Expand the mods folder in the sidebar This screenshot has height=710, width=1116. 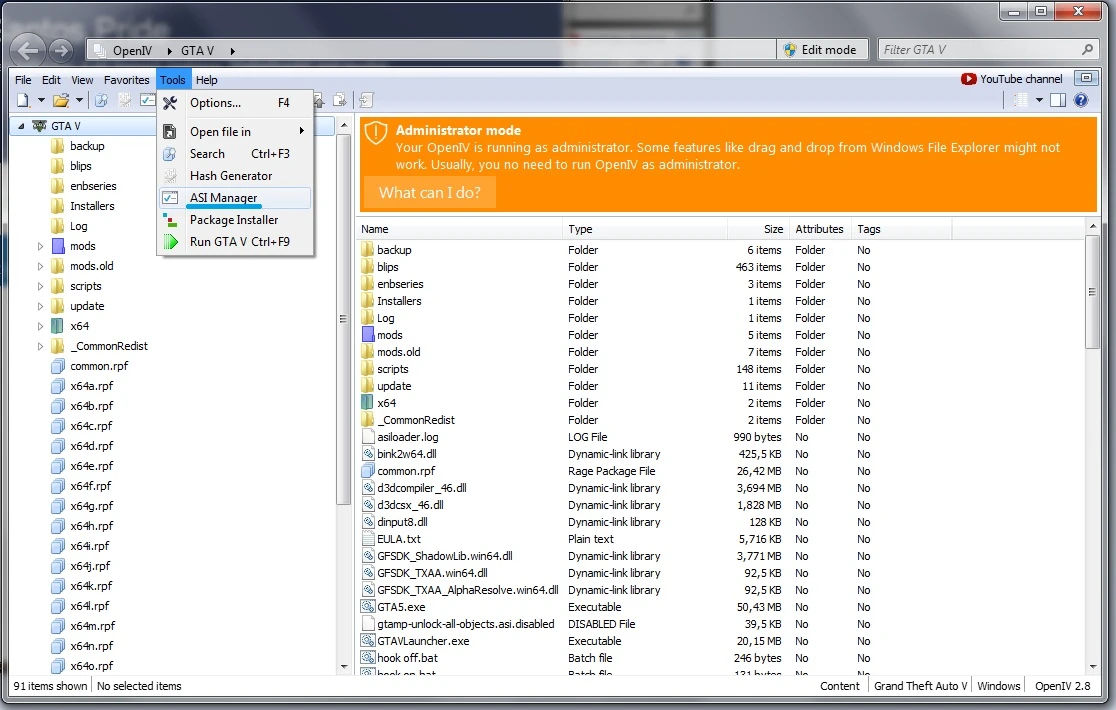click(x=39, y=245)
